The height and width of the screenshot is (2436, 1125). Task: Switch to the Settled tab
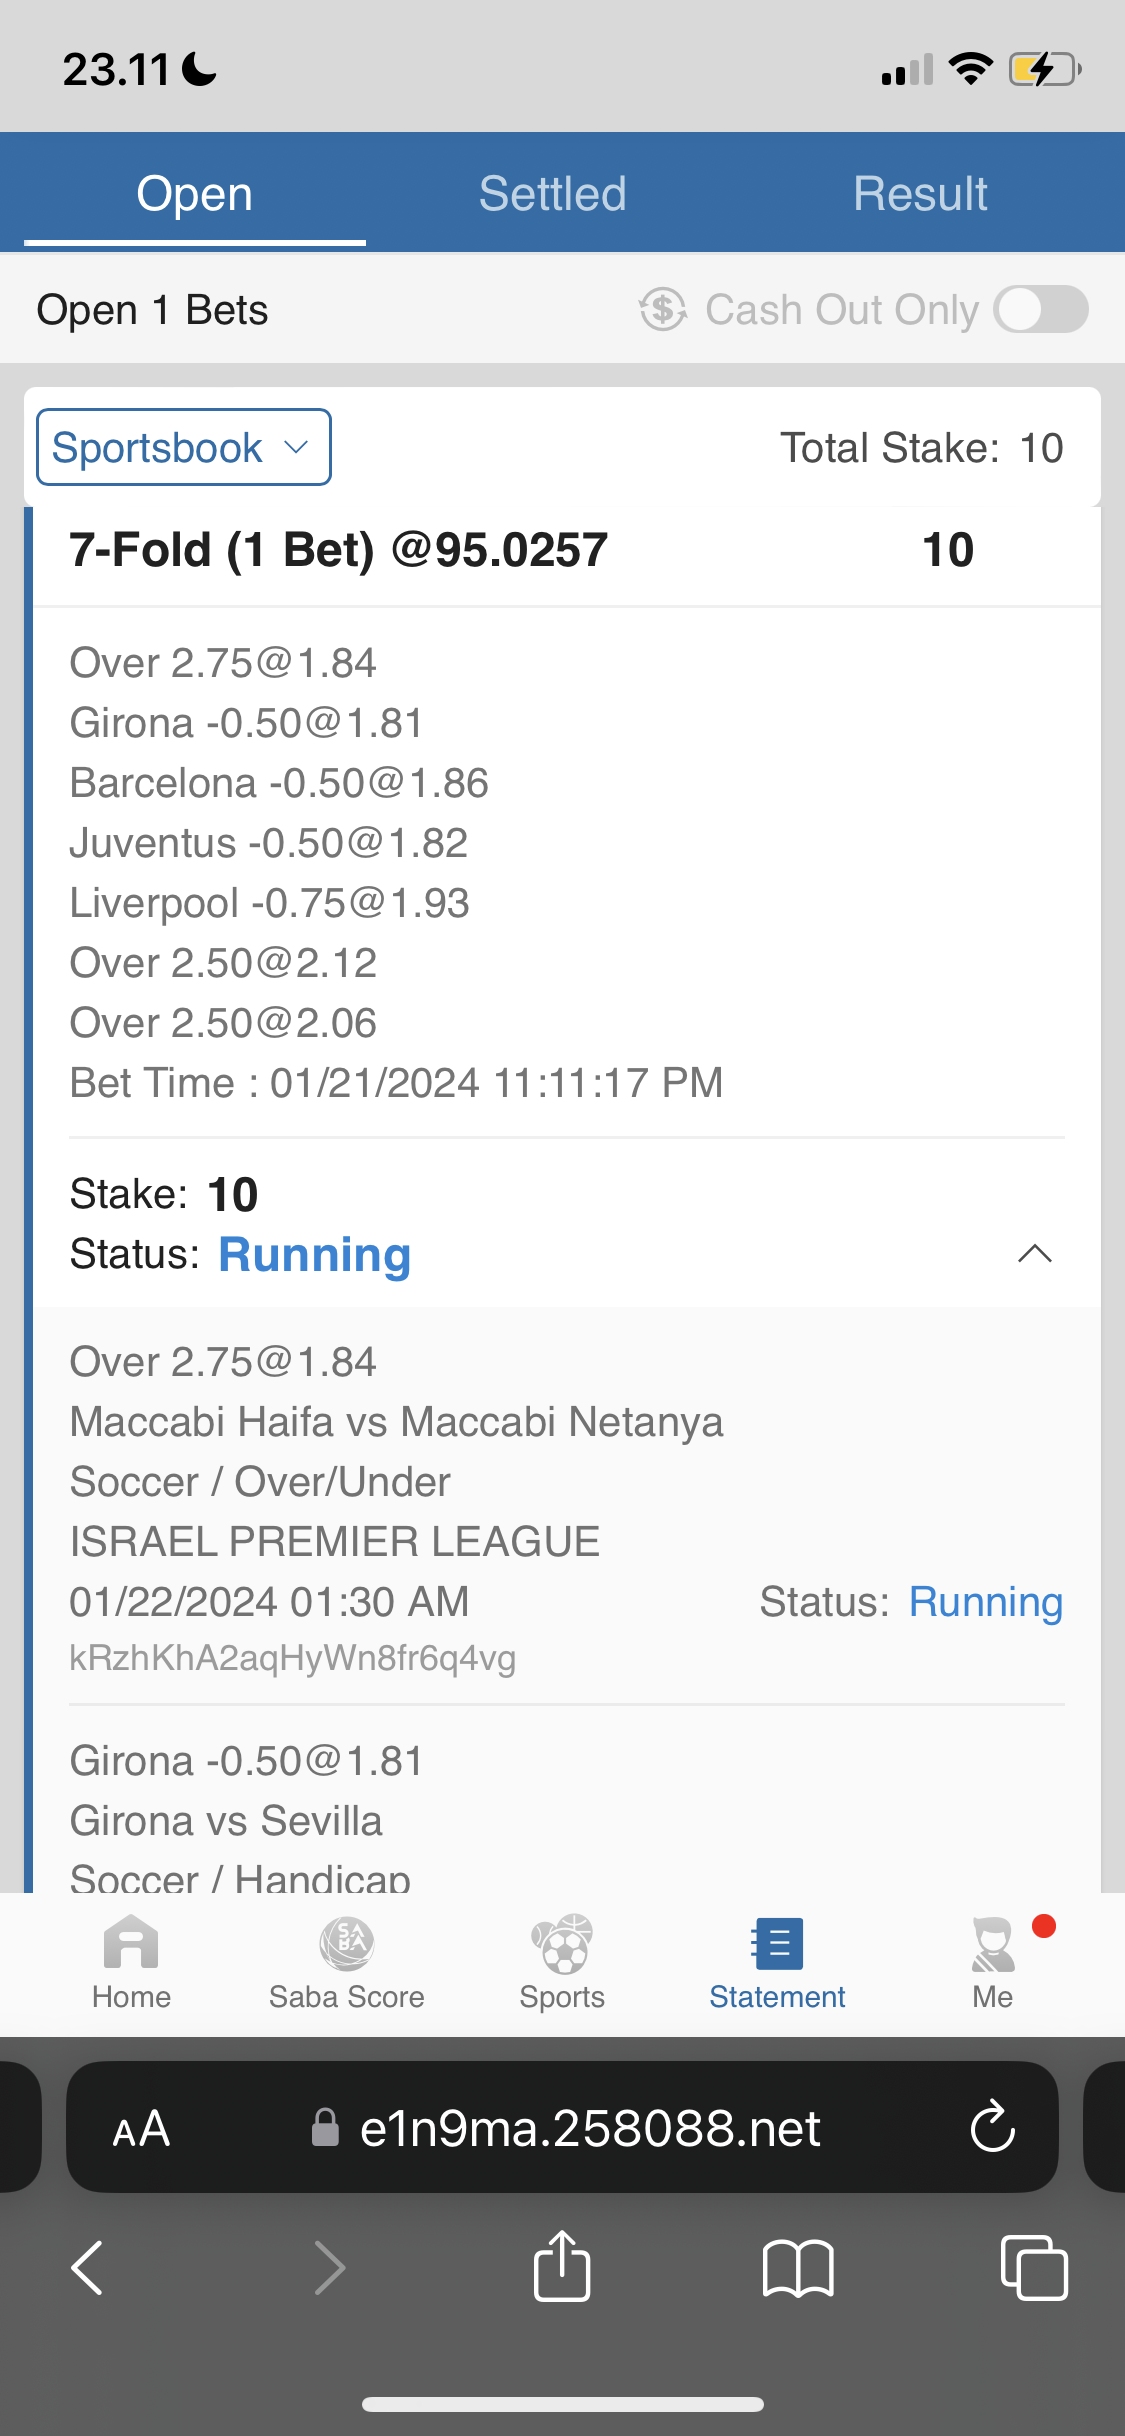[552, 194]
